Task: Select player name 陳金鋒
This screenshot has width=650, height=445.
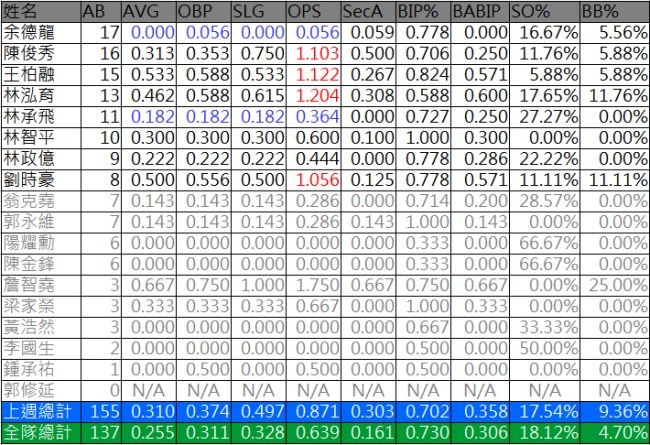Action: tap(29, 264)
